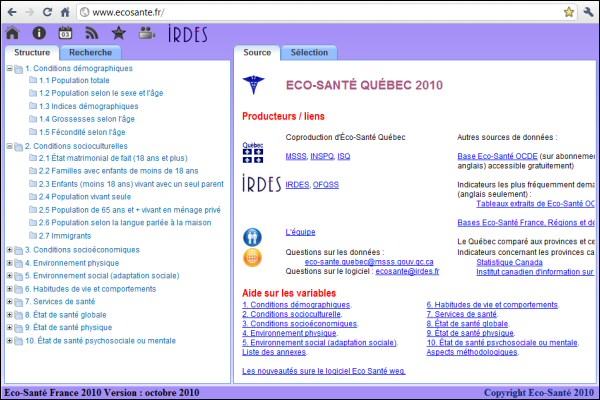Select 2.2 Familles avec enfants de moins de 18 ans
Image resolution: width=600 pixels, height=400 pixels.
tap(118, 171)
